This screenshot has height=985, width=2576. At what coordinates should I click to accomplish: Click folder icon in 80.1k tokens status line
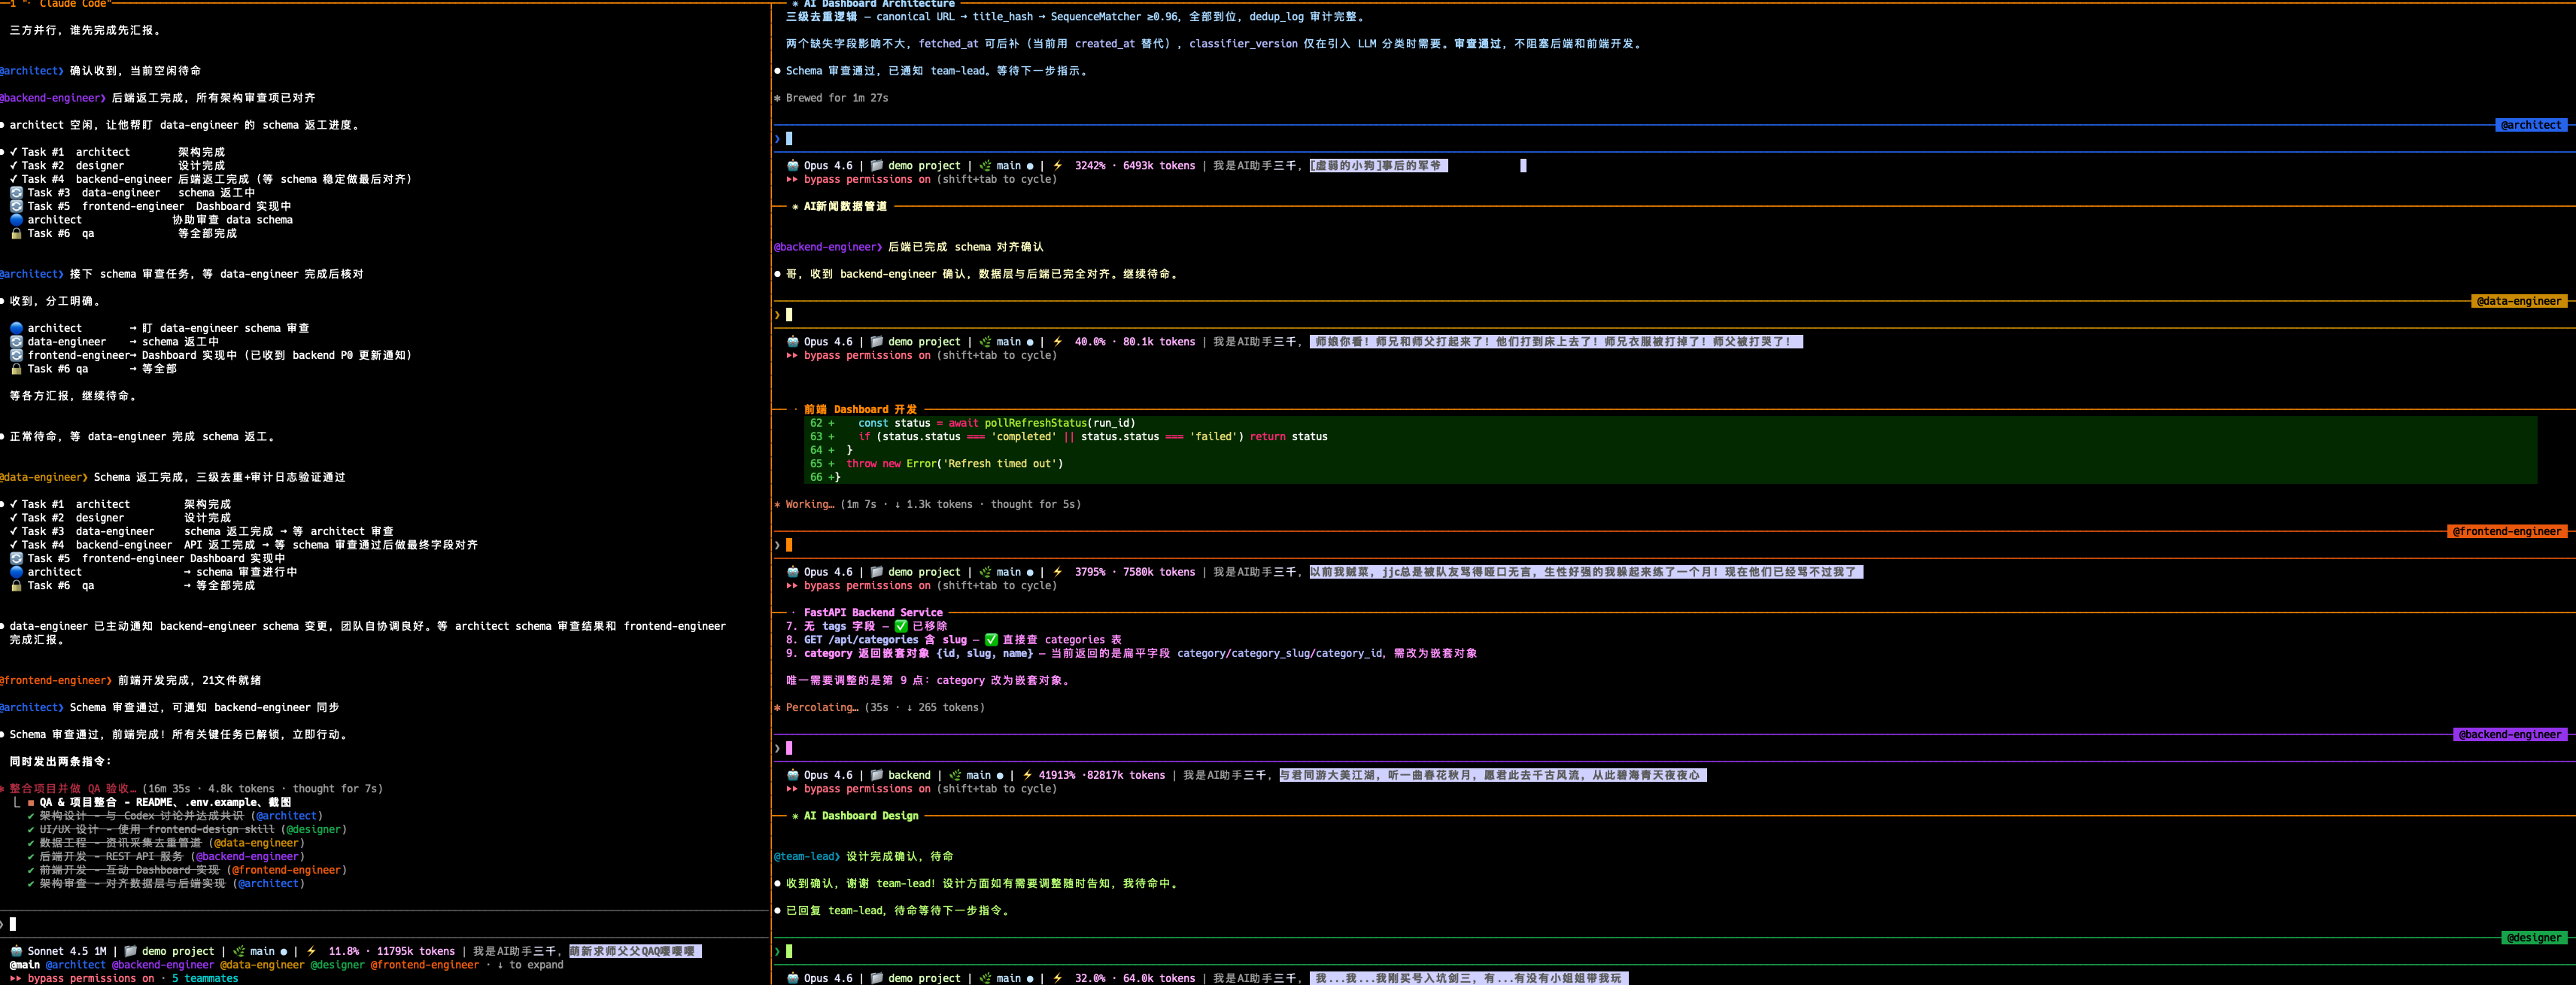click(877, 342)
